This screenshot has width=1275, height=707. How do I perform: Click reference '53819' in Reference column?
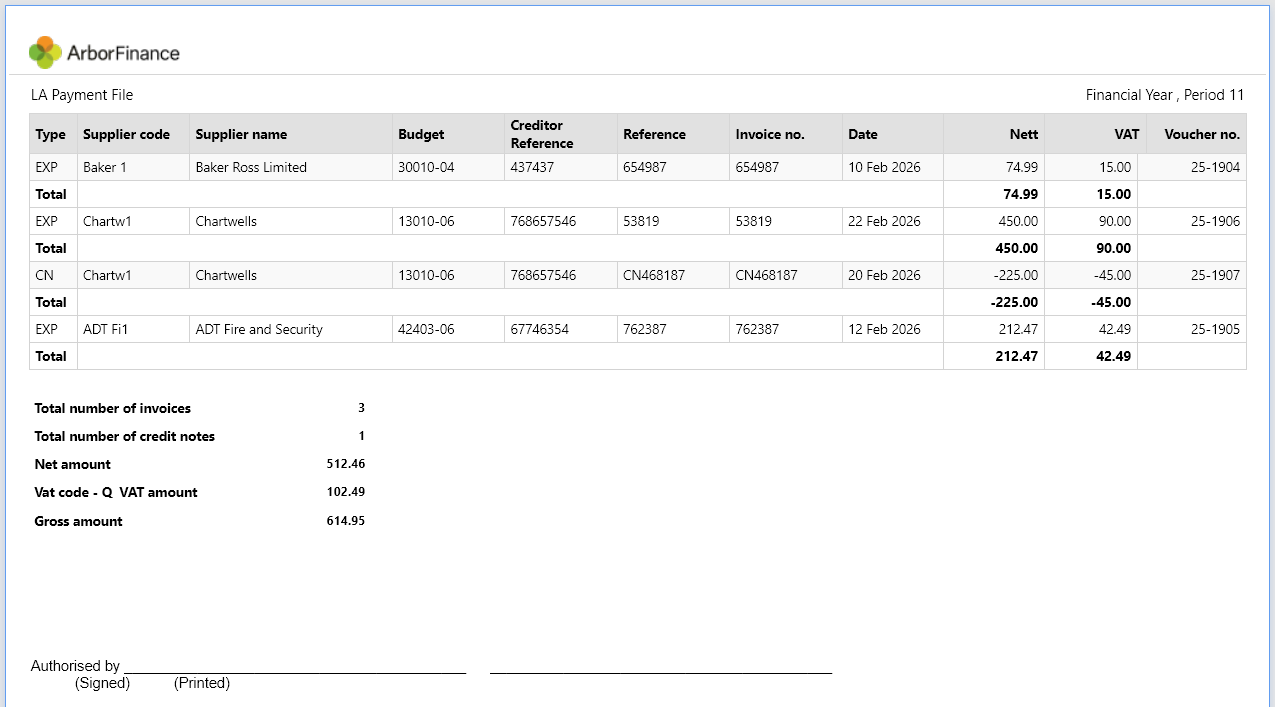(x=641, y=221)
